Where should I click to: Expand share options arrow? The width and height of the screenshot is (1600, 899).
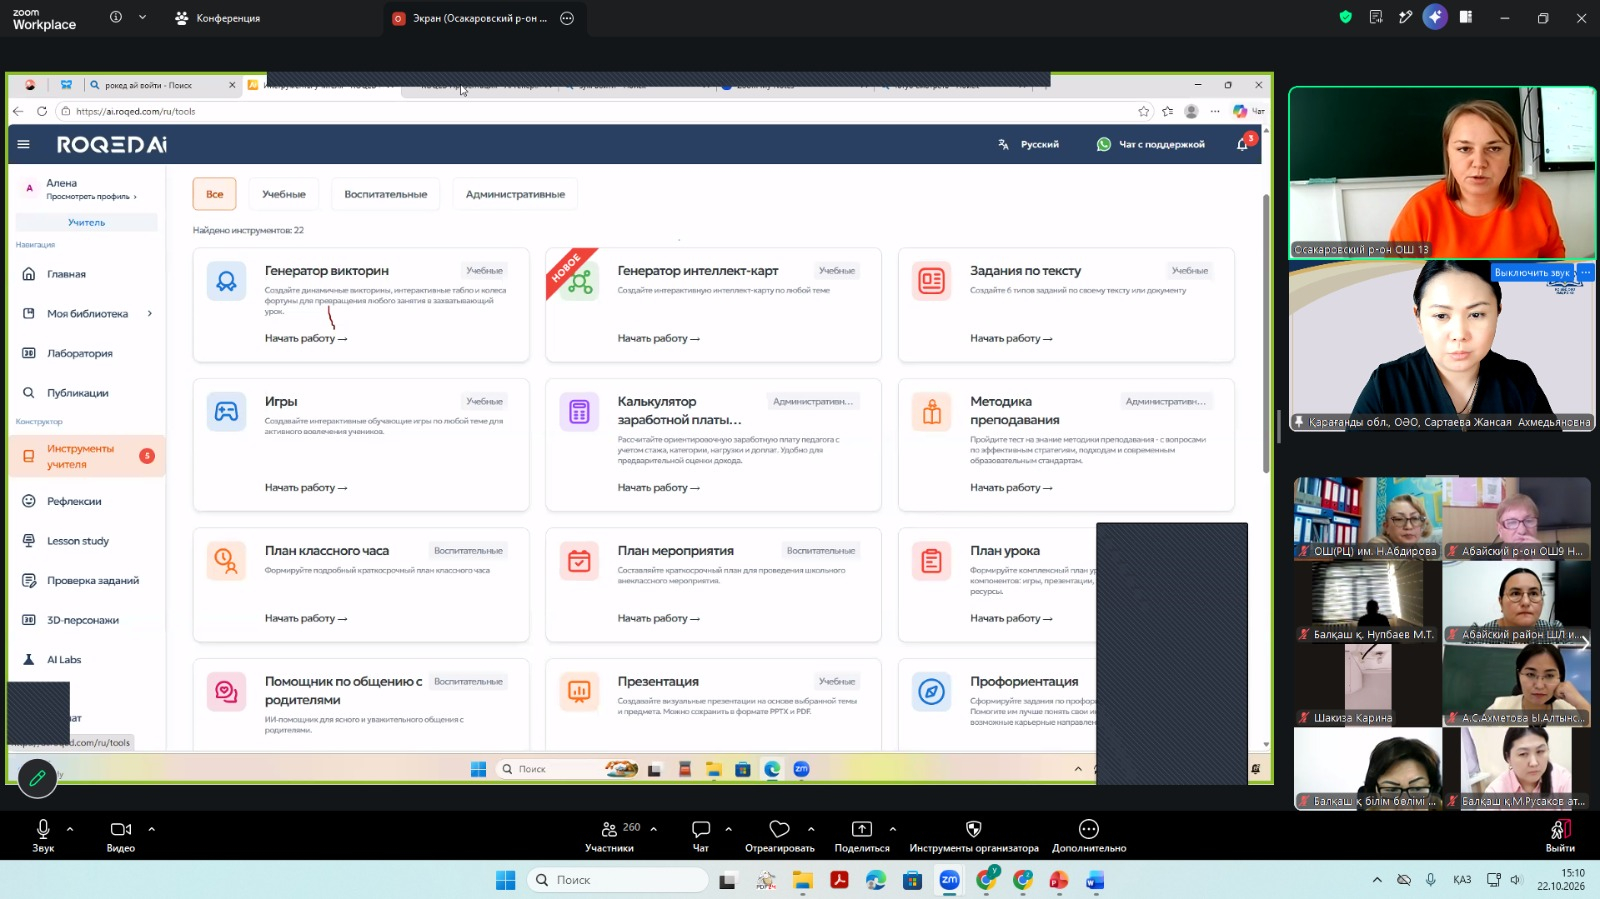coord(893,829)
